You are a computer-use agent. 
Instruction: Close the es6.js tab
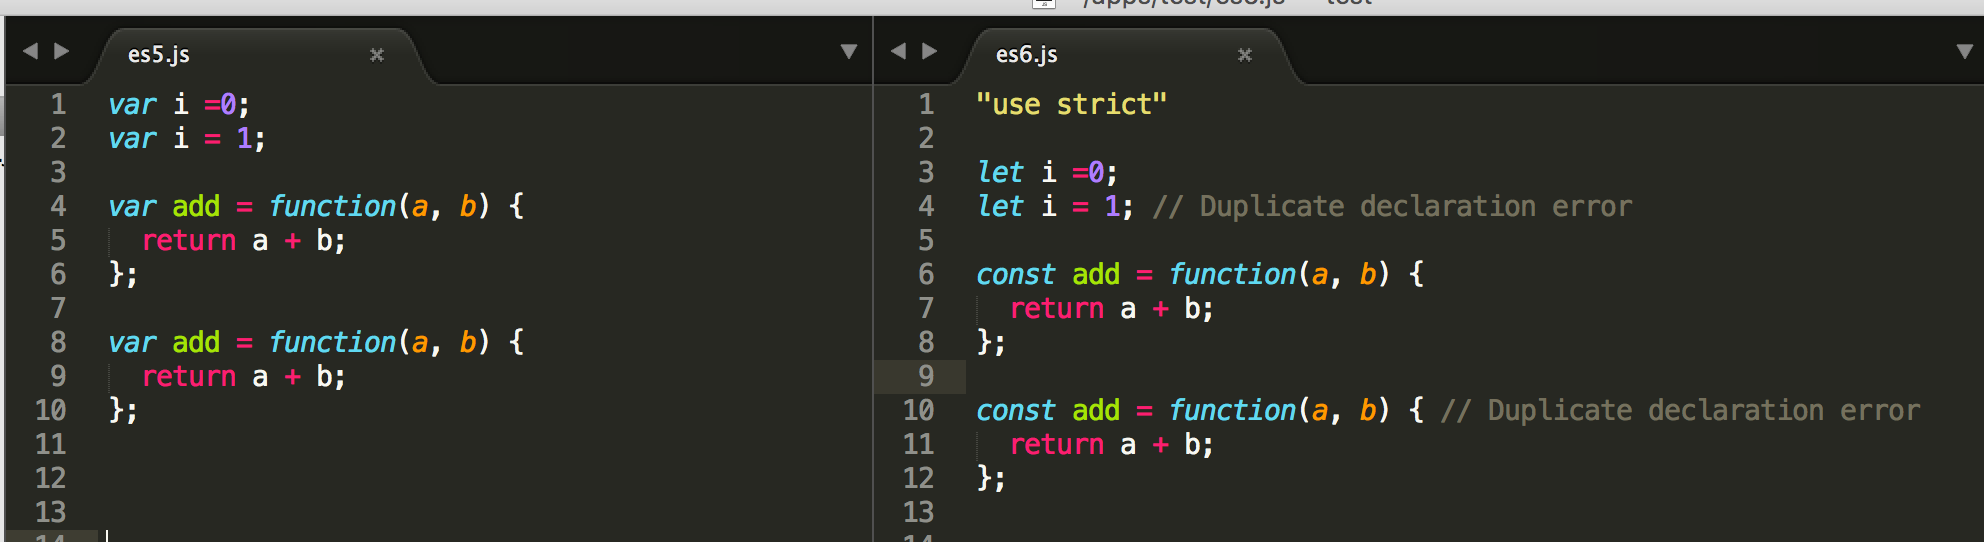click(x=1245, y=55)
